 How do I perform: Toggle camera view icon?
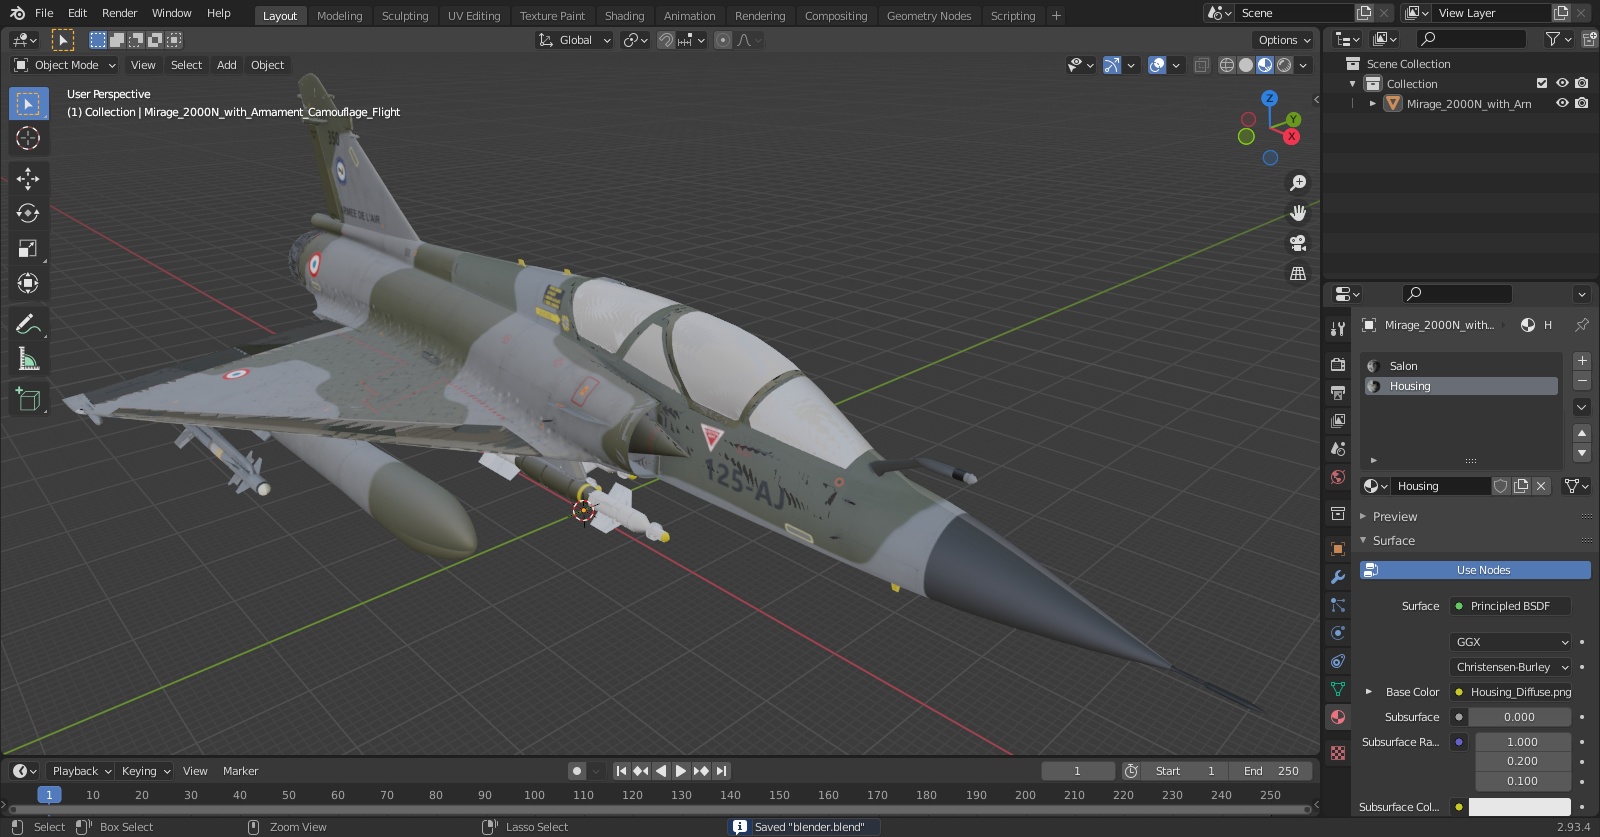(1298, 243)
